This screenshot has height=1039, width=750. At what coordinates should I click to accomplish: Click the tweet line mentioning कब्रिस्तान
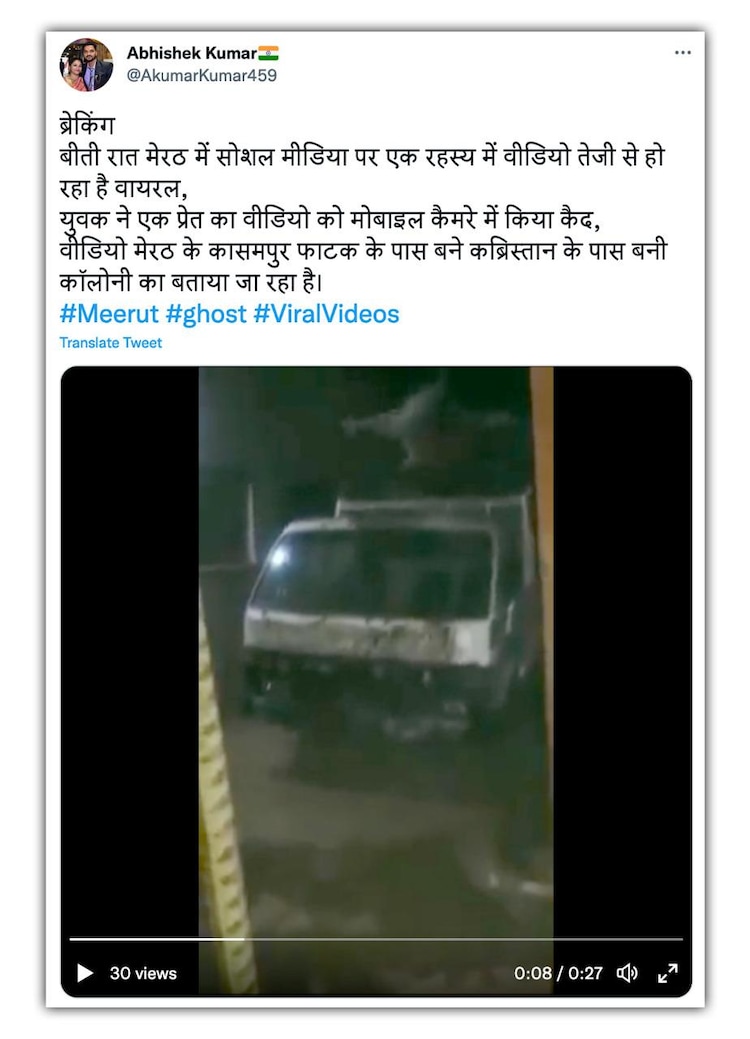coord(363,252)
